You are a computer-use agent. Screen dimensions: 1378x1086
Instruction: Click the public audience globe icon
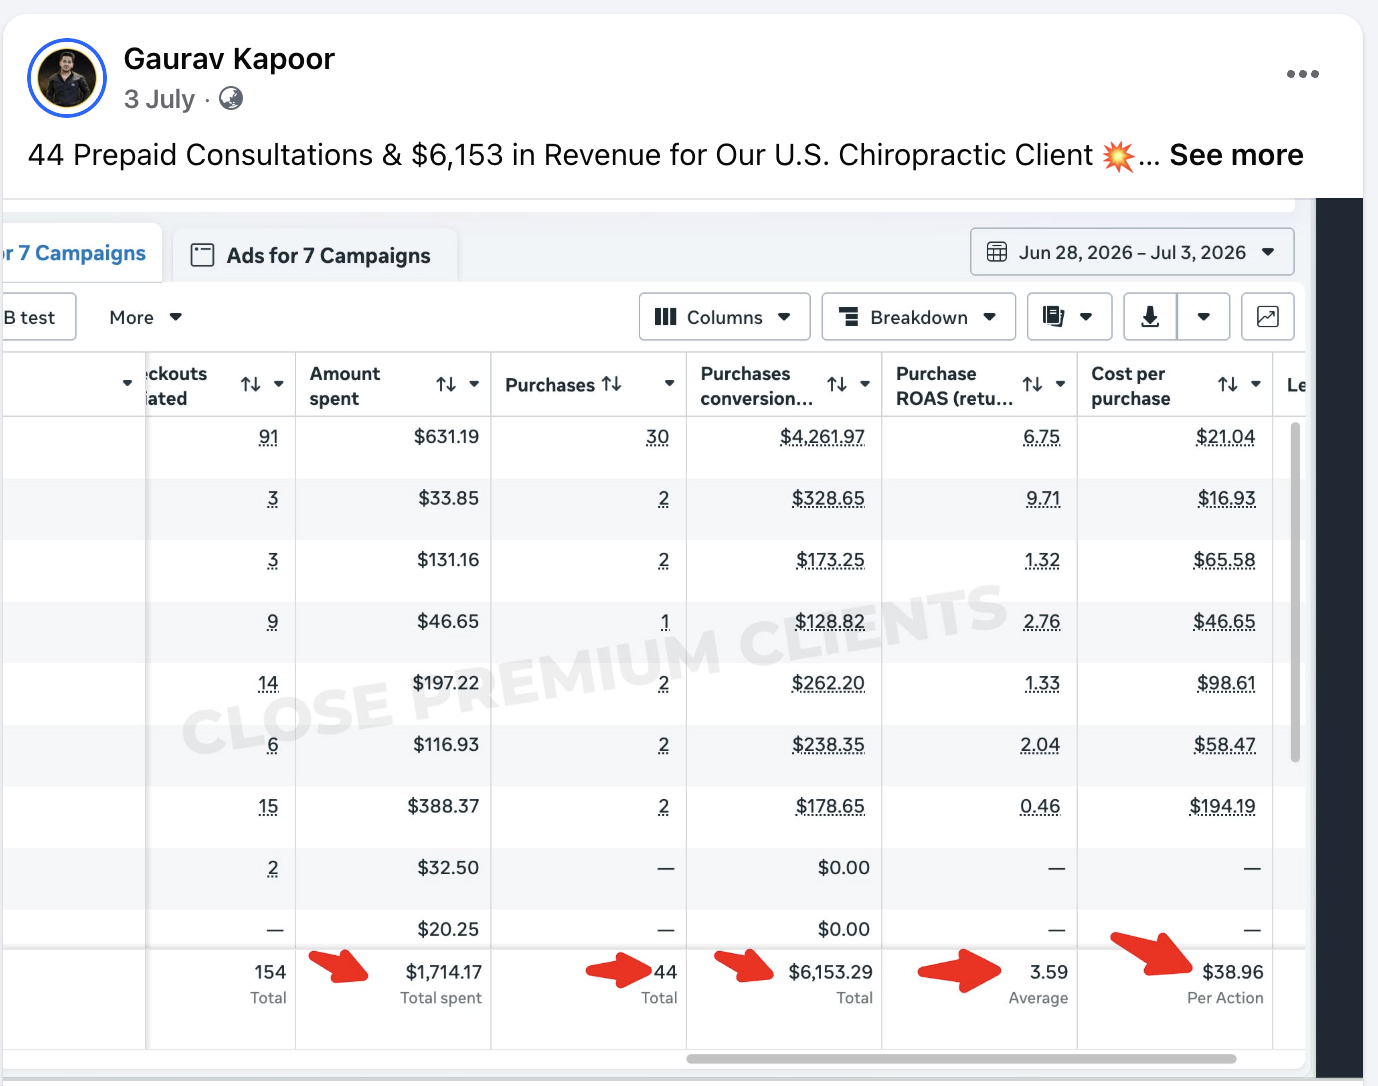(x=231, y=98)
